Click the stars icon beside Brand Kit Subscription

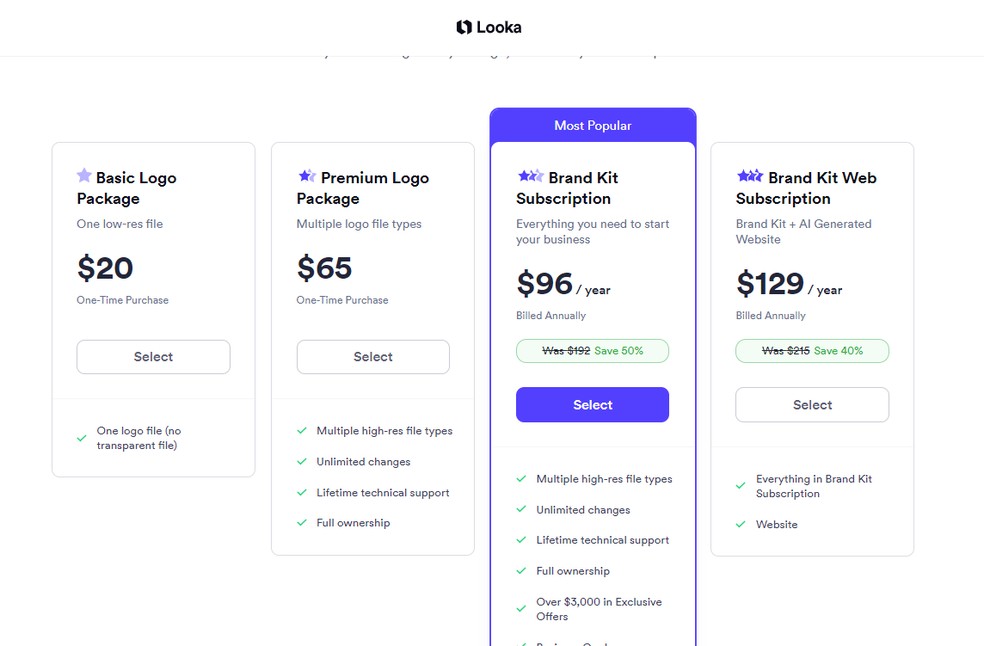[x=530, y=177]
